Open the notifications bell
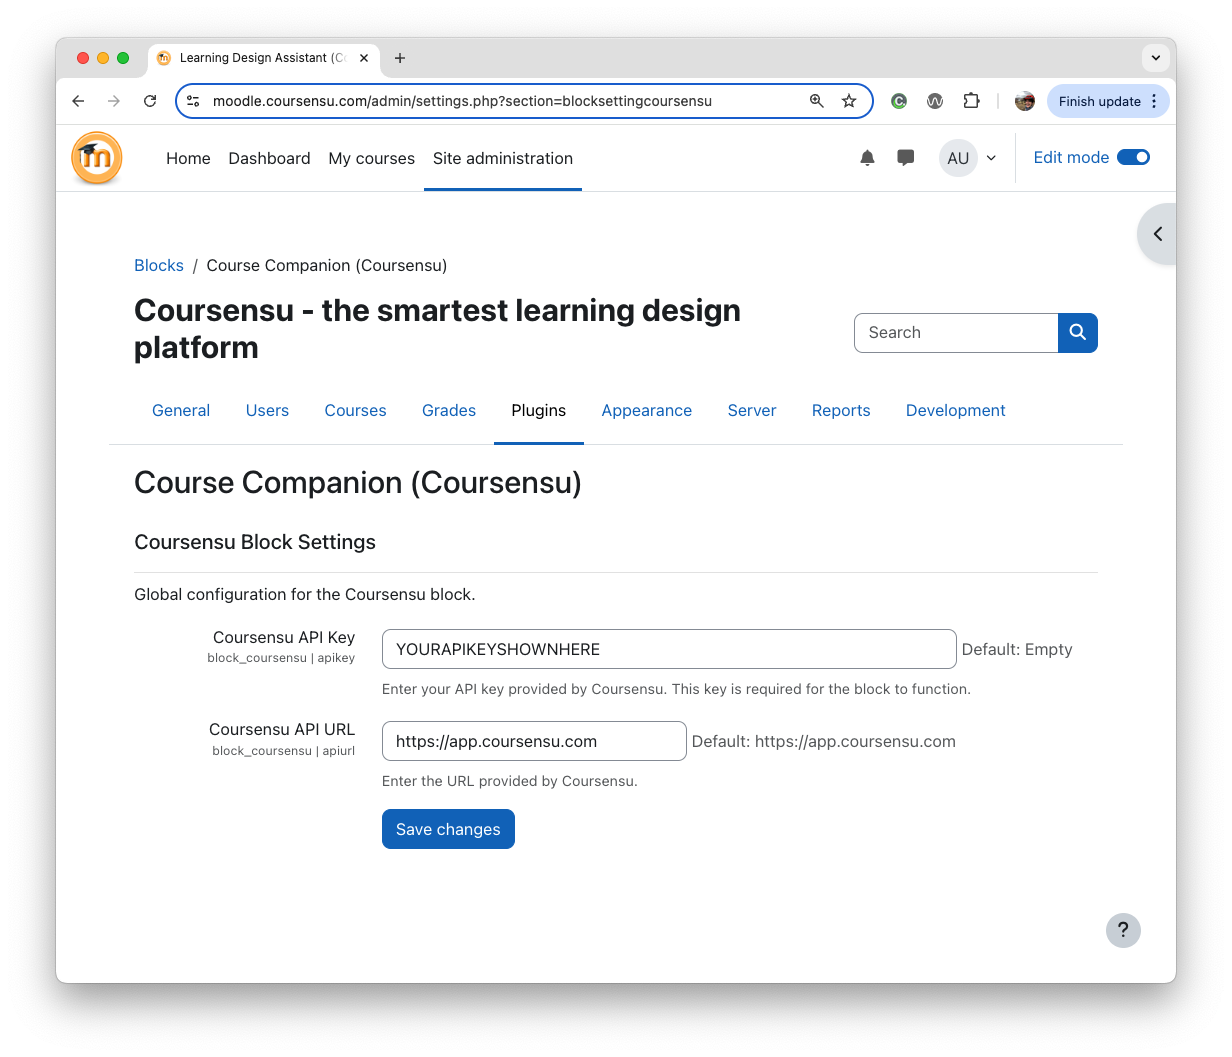Viewport: 1232px width, 1057px height. [867, 158]
